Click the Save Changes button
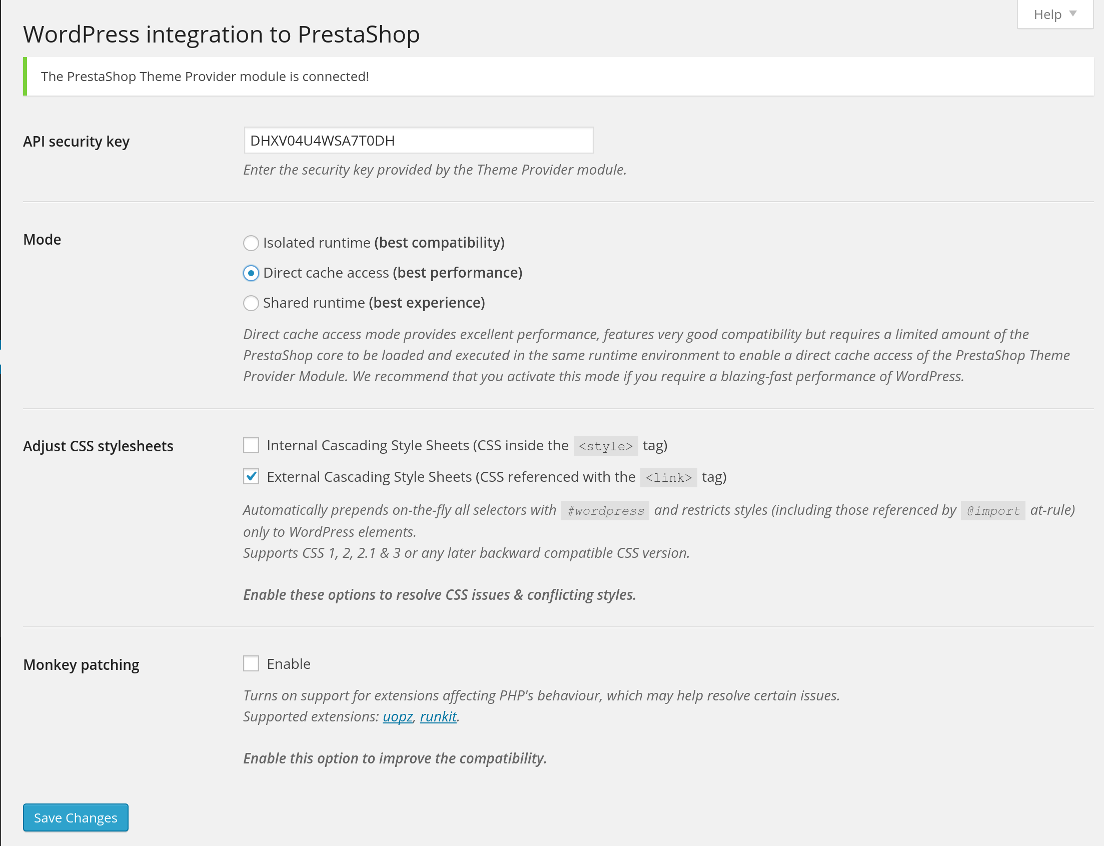 click(76, 818)
